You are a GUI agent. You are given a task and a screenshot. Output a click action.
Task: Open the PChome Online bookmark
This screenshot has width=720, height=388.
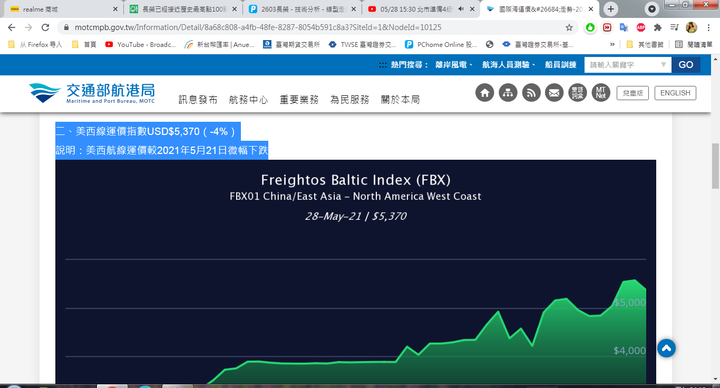click(441, 45)
